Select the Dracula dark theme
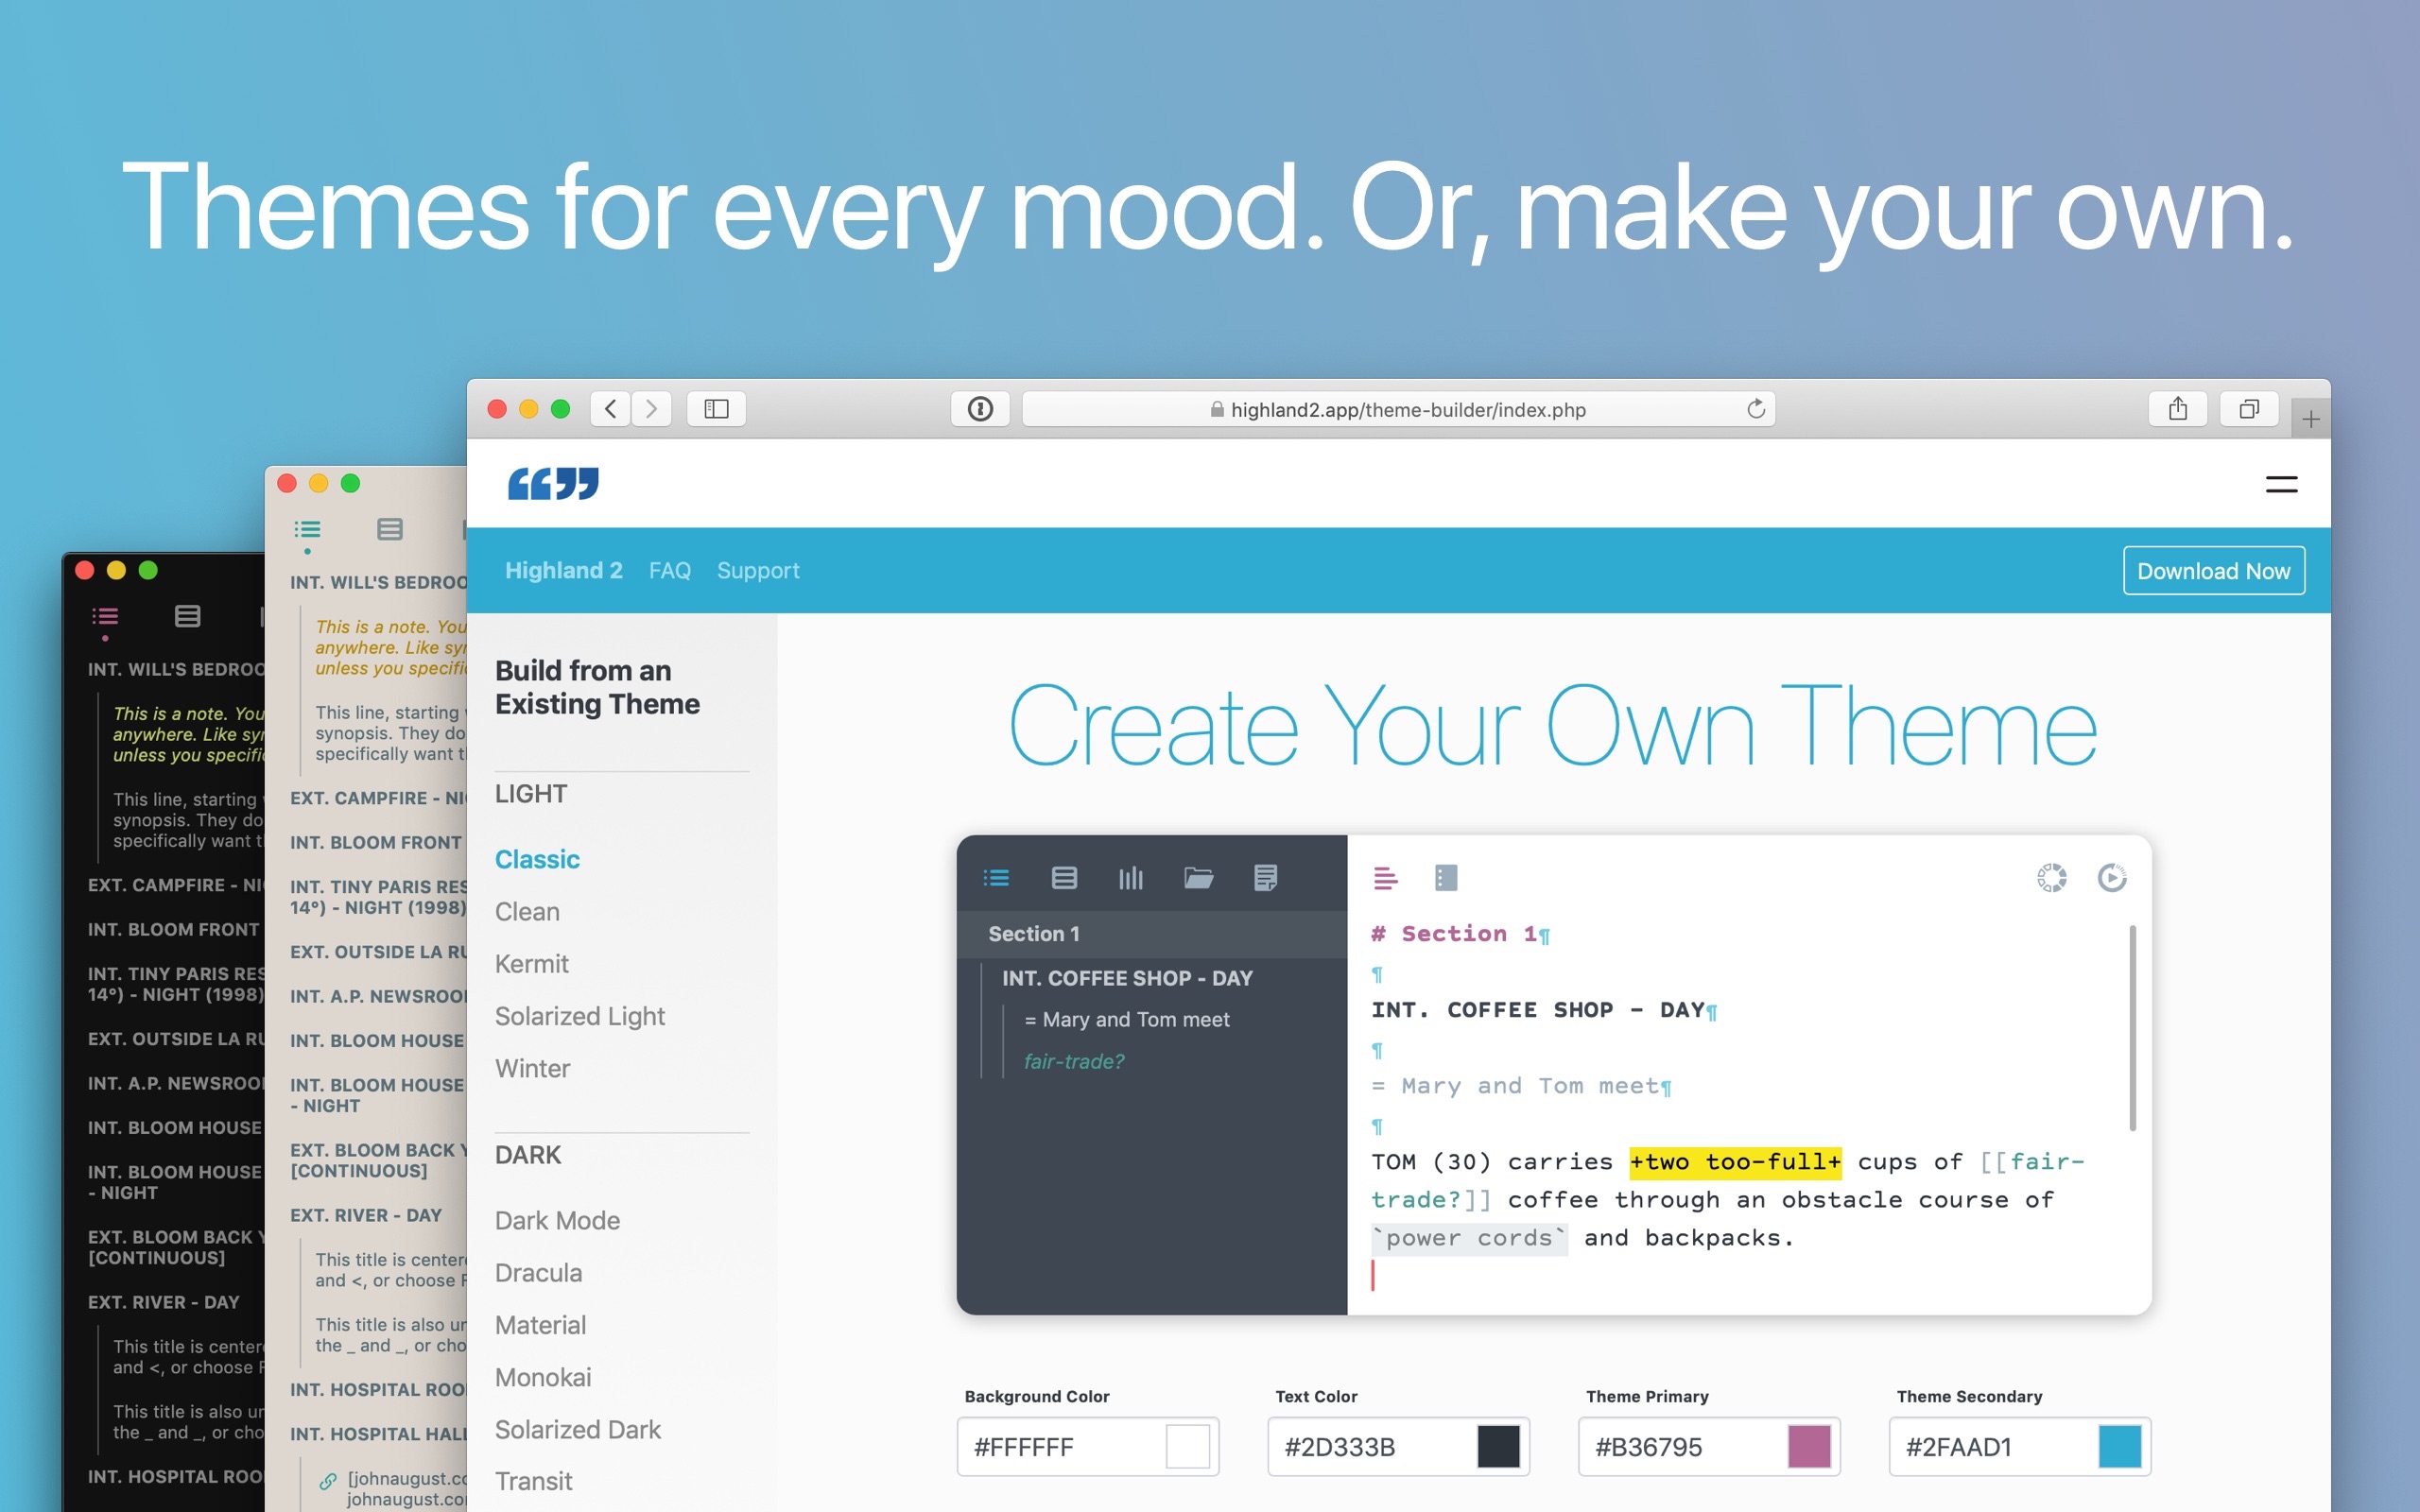Image resolution: width=2420 pixels, height=1512 pixels. [x=537, y=1272]
